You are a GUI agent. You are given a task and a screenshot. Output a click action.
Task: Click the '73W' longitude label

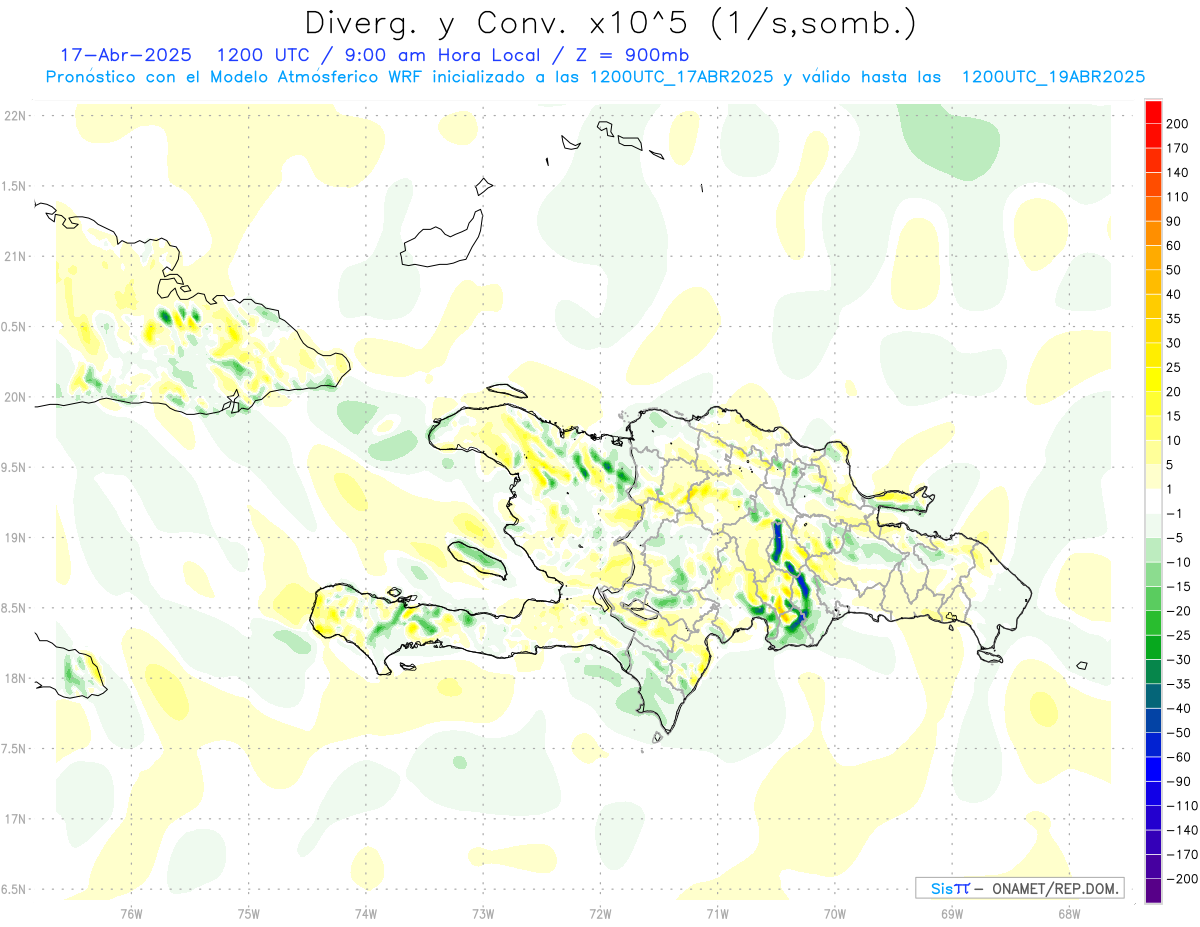[483, 913]
